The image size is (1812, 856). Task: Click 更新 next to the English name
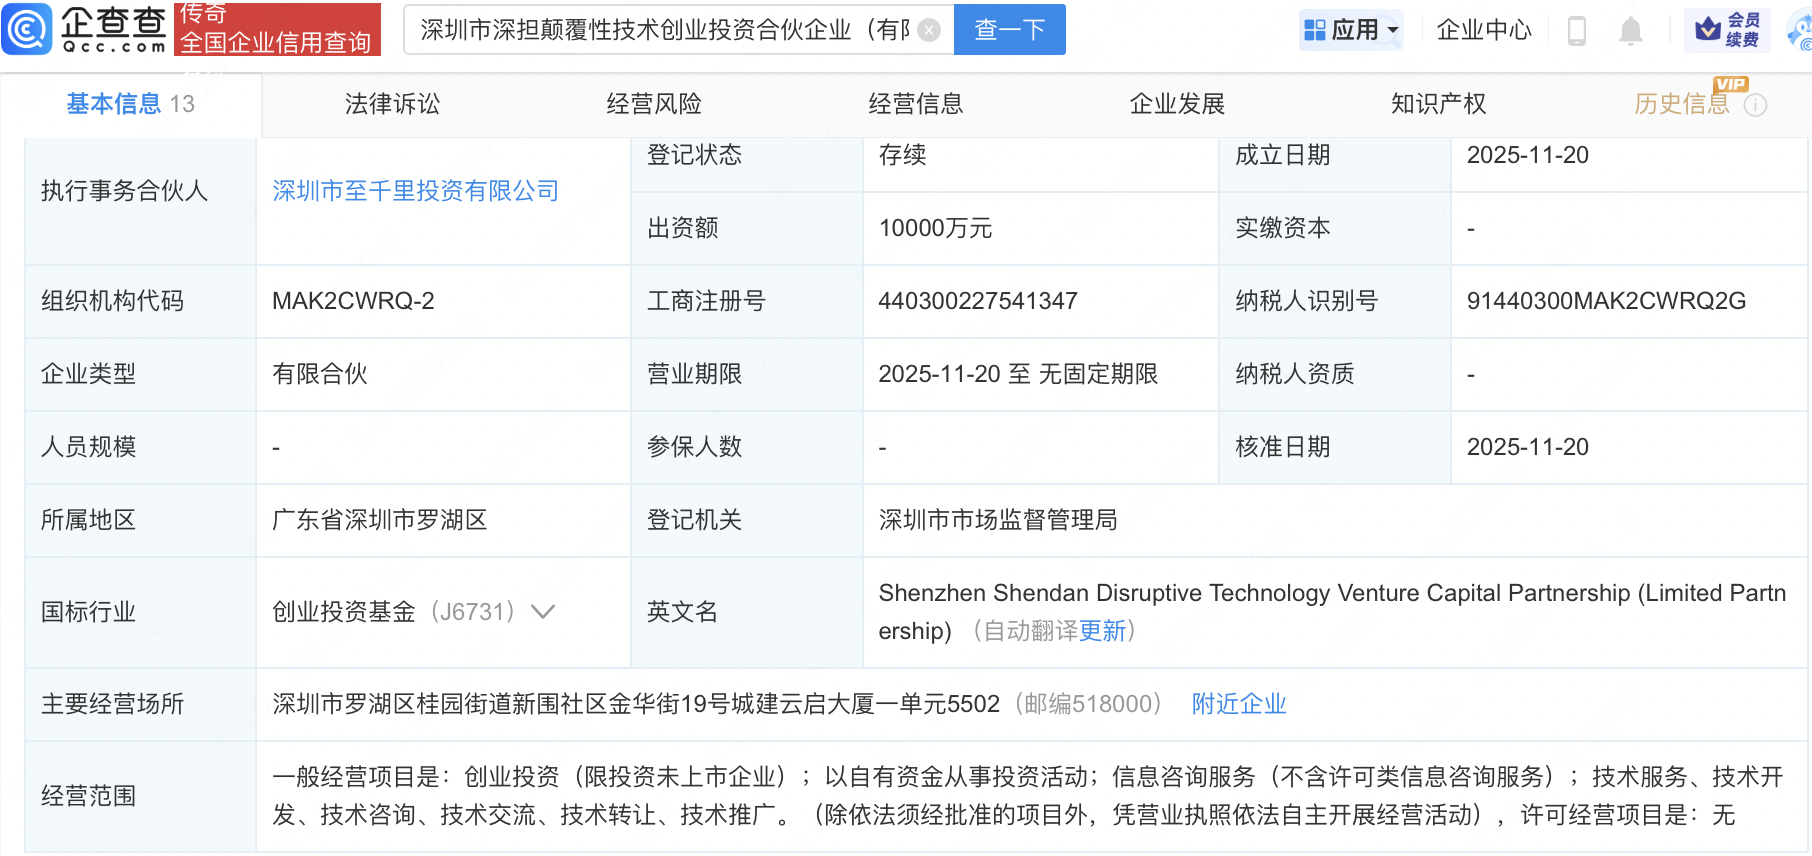click(x=1102, y=631)
